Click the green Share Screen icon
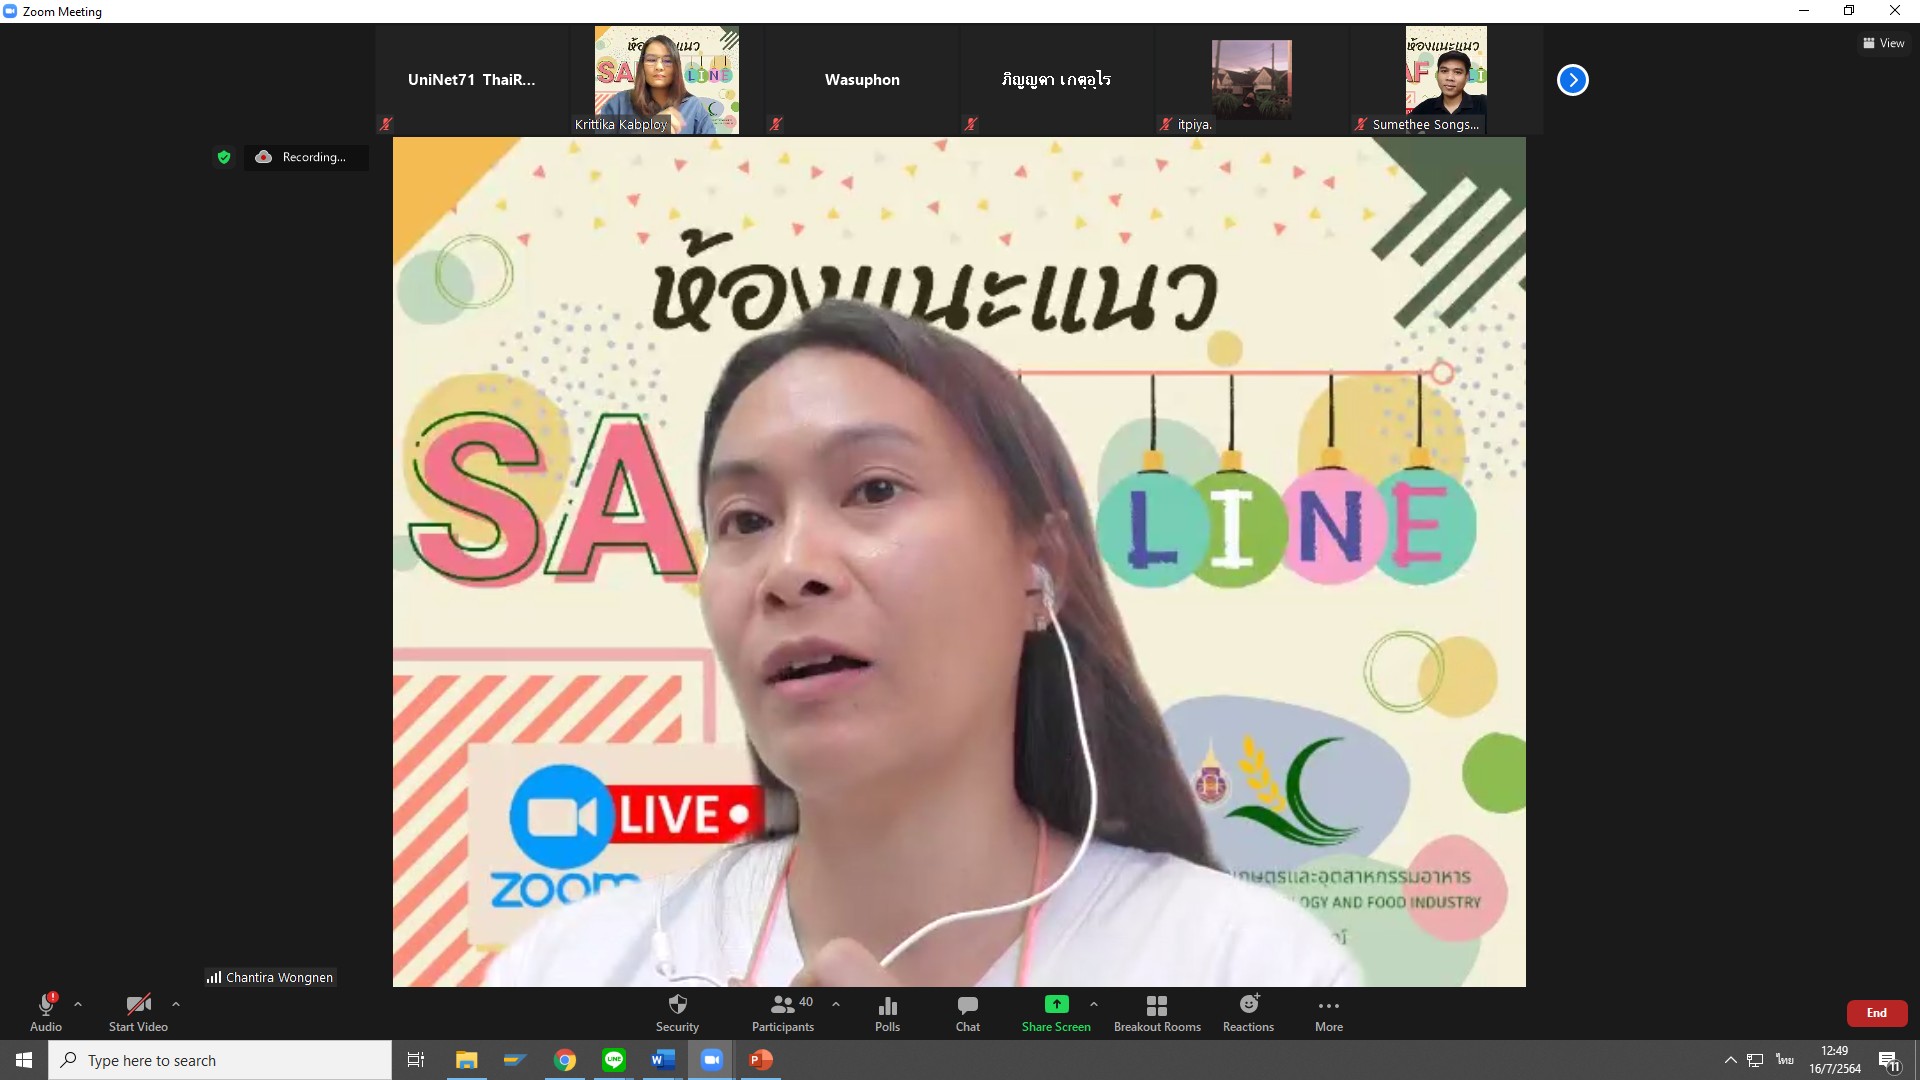This screenshot has height=1080, width=1920. [x=1056, y=1004]
